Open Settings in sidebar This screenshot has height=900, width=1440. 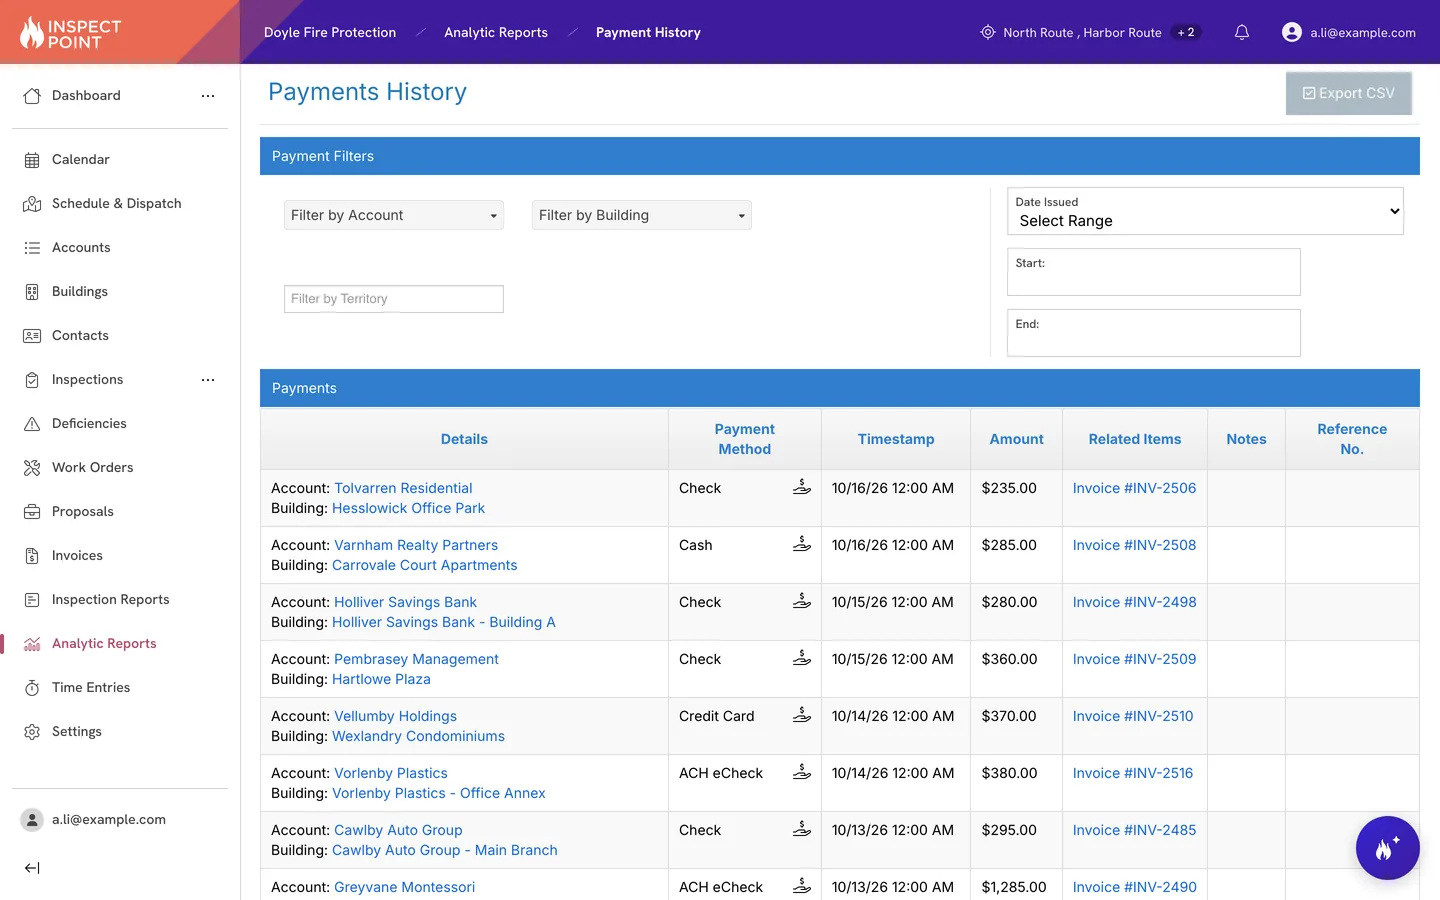[x=77, y=732]
